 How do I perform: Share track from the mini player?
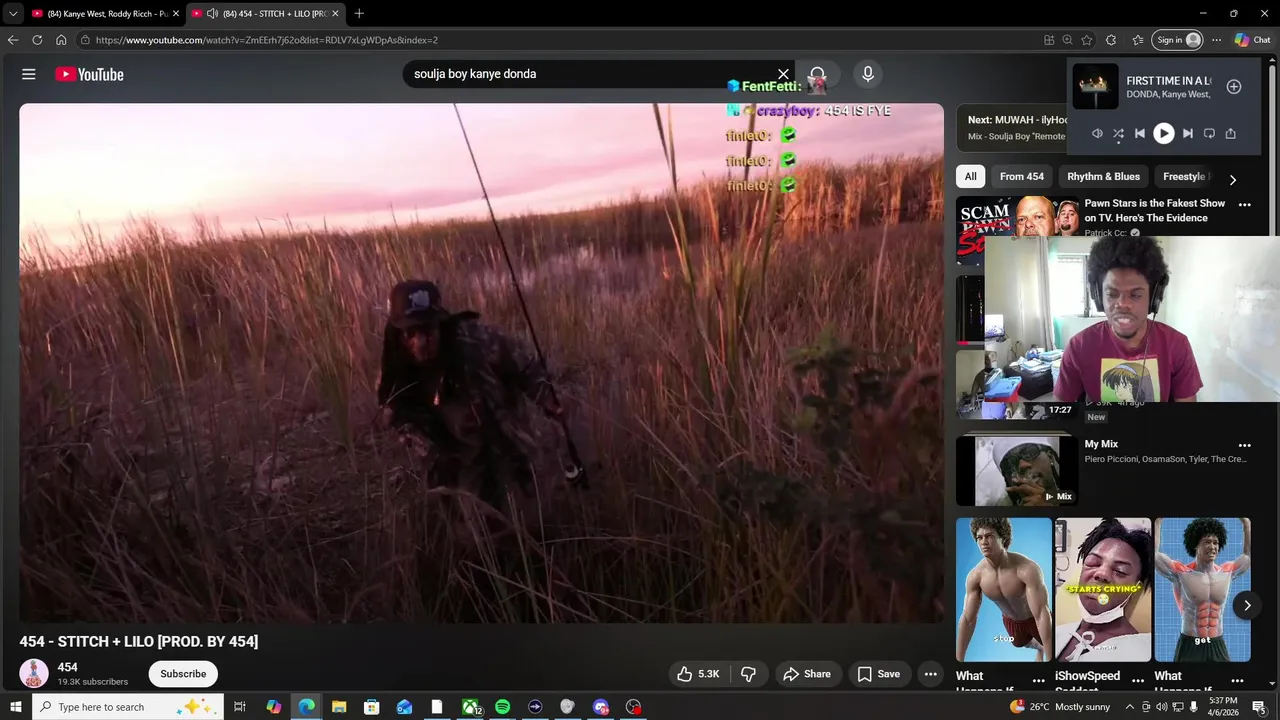point(1230,133)
